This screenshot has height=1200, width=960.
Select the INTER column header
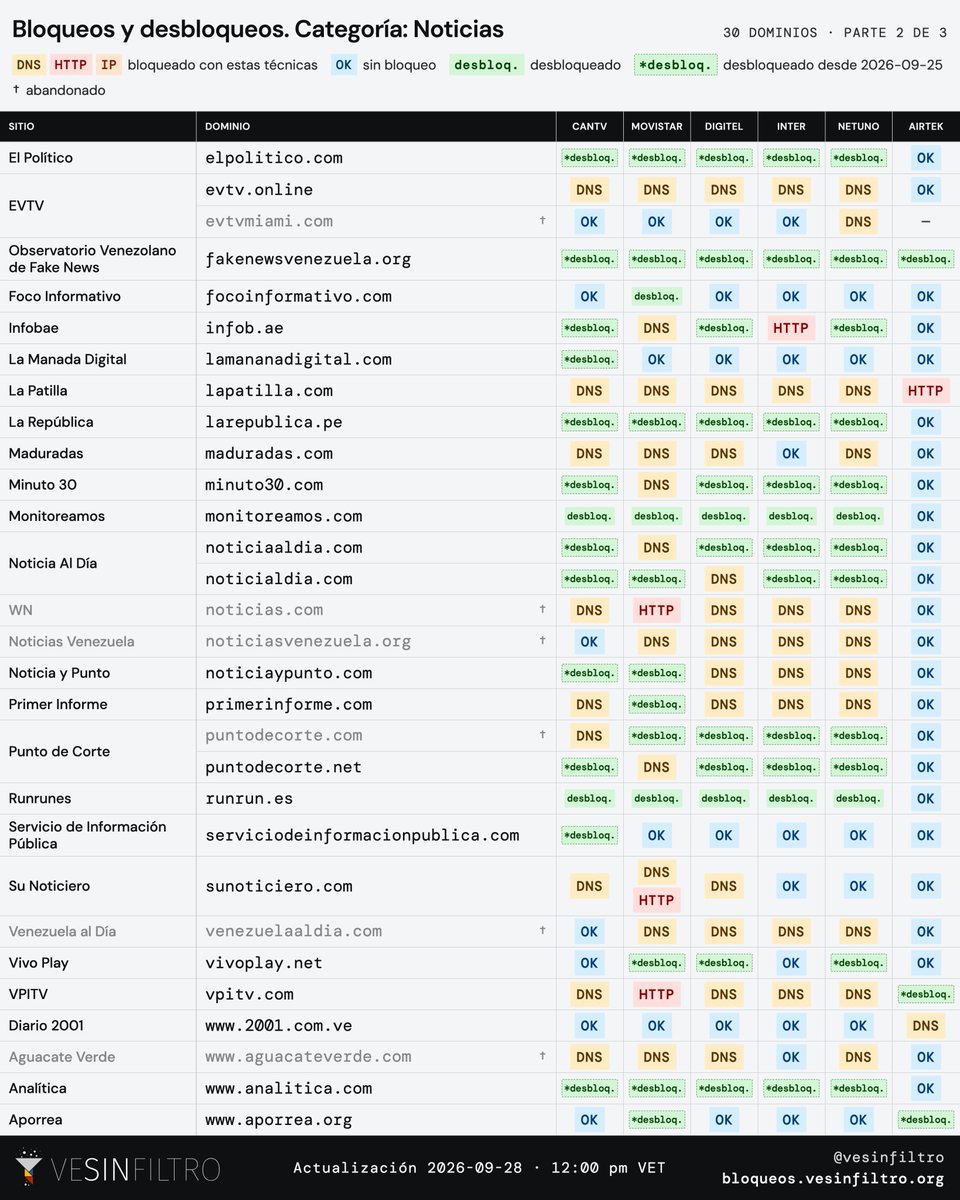791,127
